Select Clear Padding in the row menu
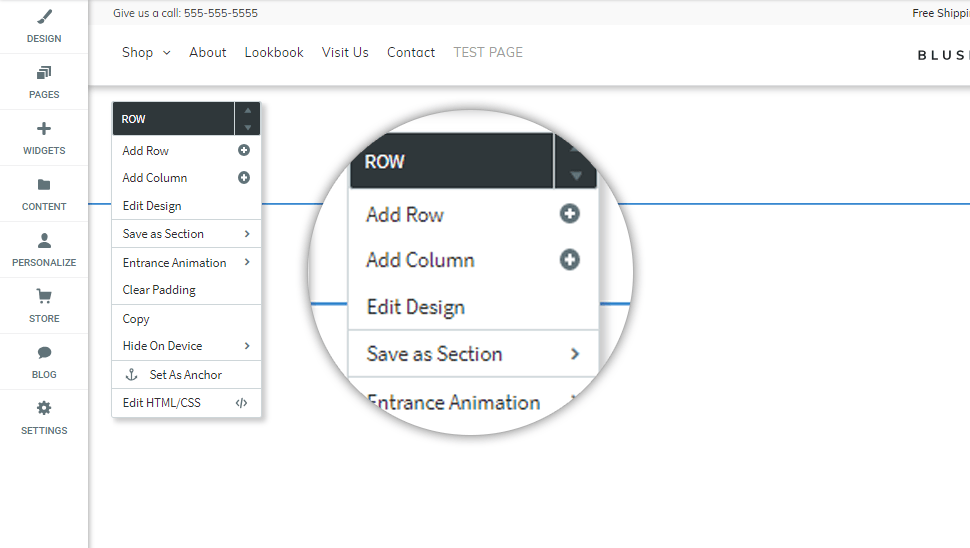 tap(159, 290)
